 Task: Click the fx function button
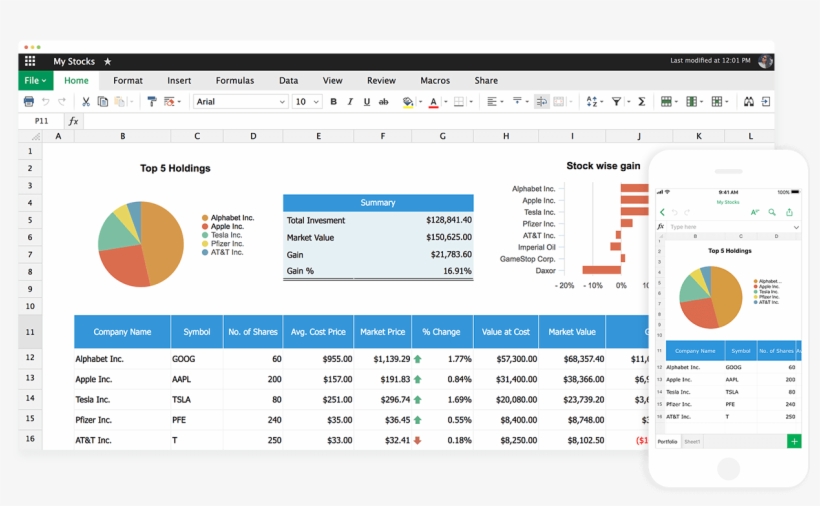(x=74, y=121)
